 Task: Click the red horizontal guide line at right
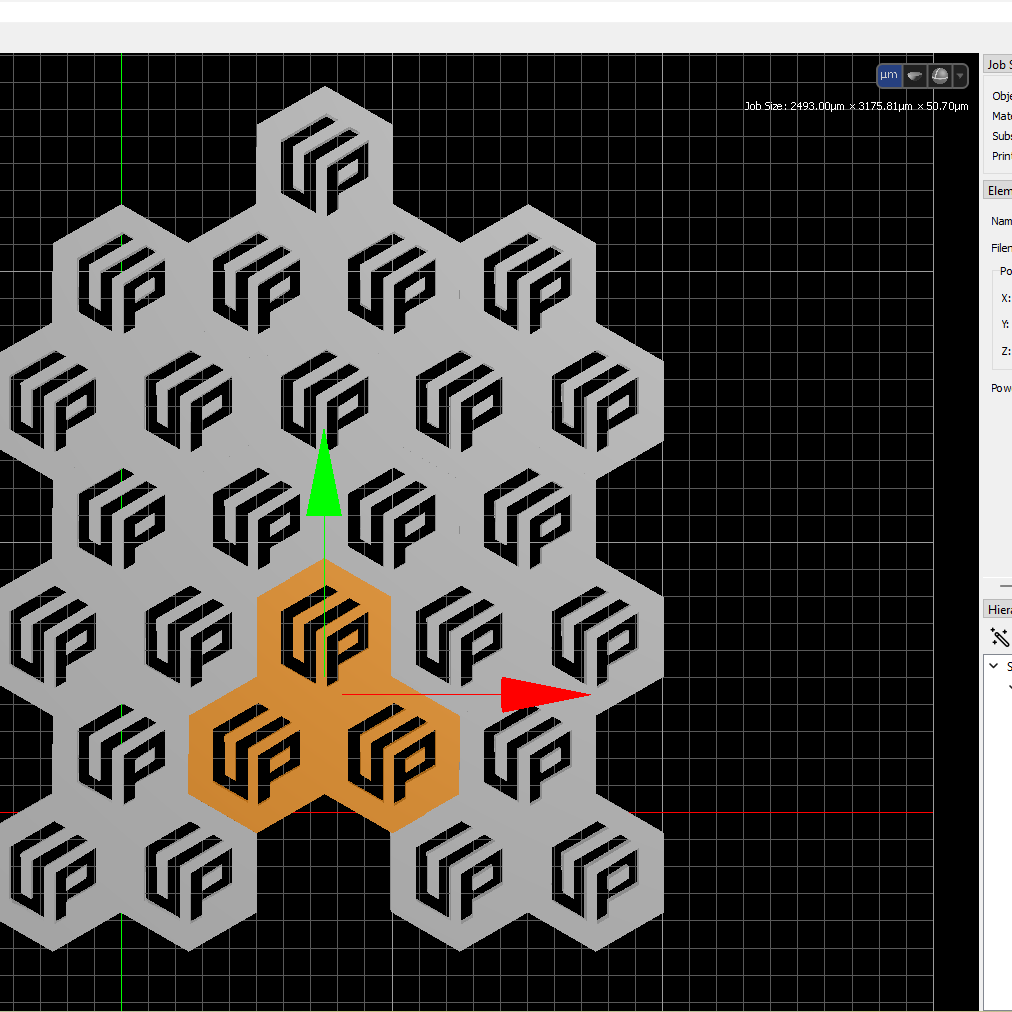tap(800, 812)
